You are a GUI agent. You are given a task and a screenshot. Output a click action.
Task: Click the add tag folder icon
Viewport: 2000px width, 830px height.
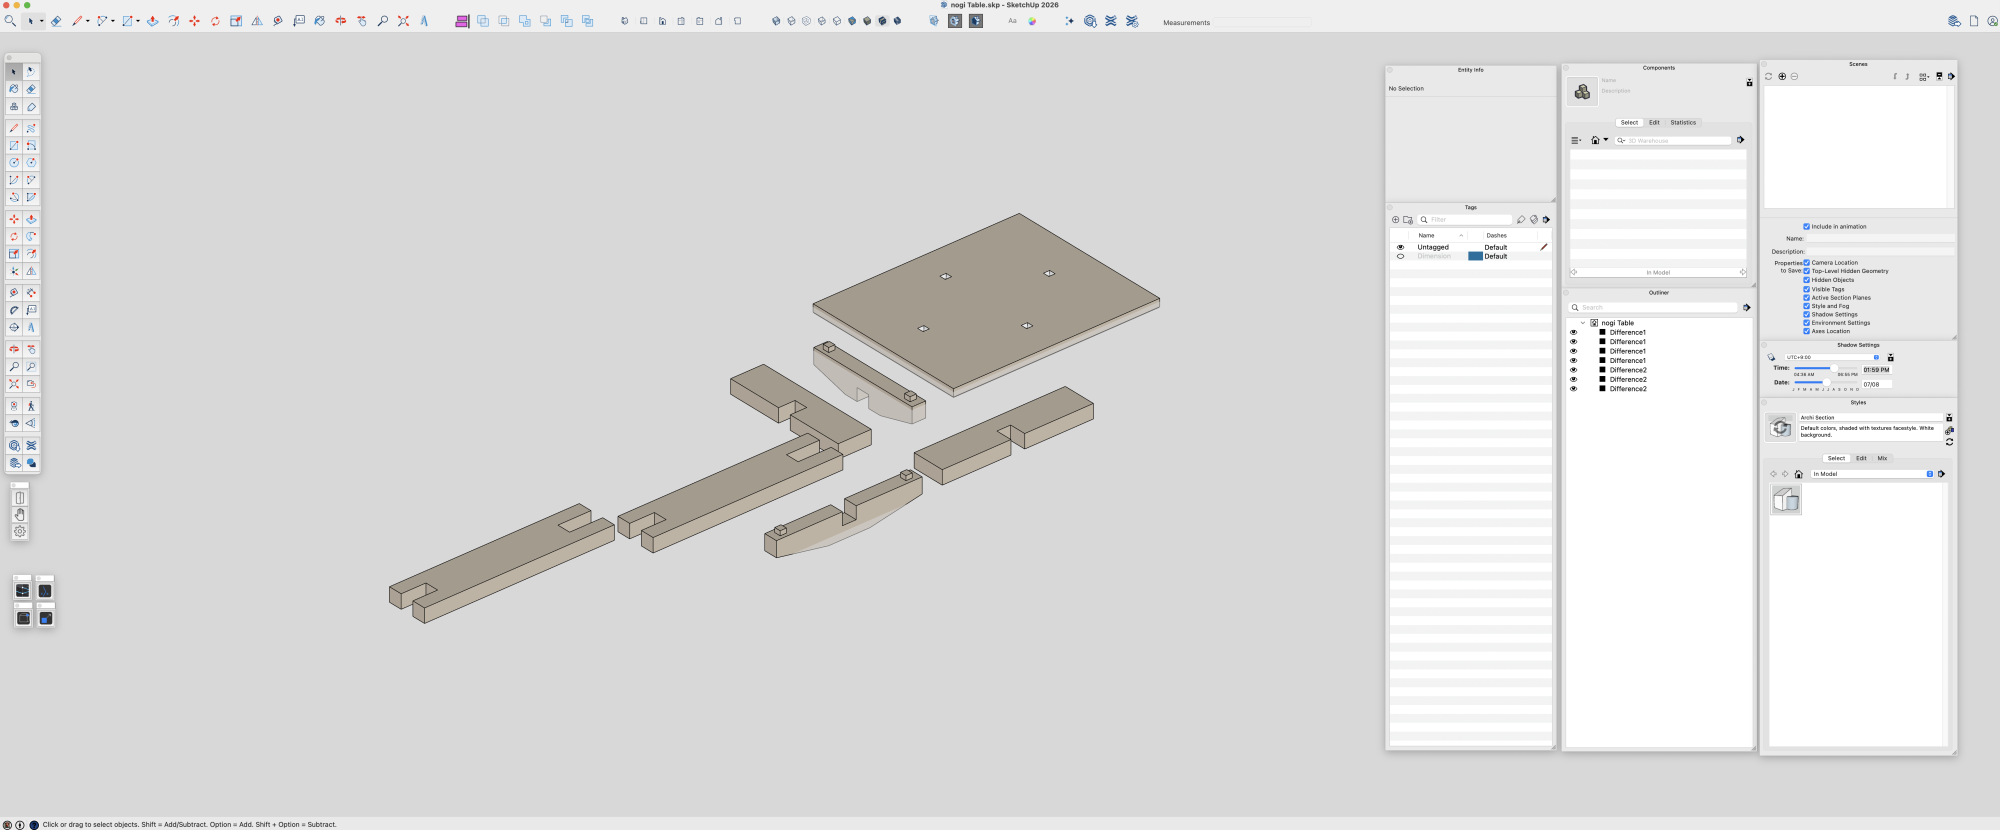coord(1408,220)
